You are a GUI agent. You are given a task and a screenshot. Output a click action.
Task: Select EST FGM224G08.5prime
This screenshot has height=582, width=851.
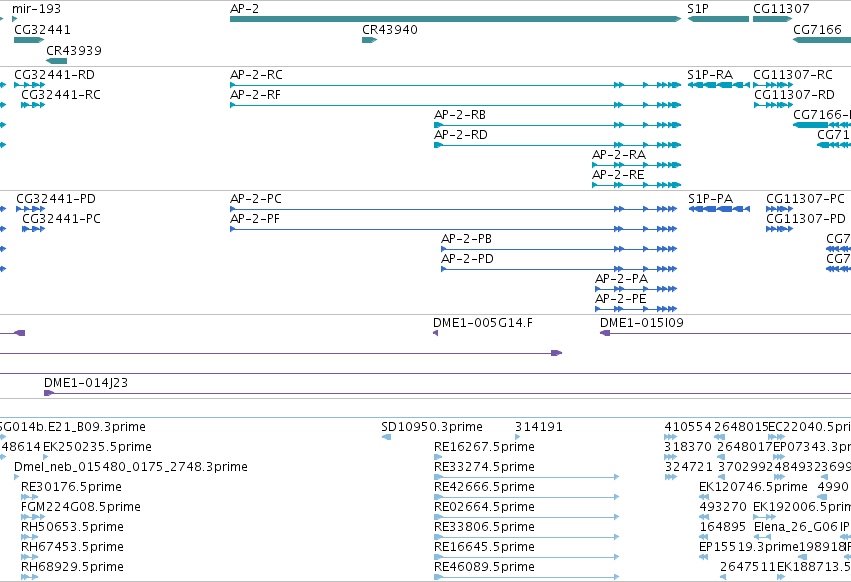(33, 517)
